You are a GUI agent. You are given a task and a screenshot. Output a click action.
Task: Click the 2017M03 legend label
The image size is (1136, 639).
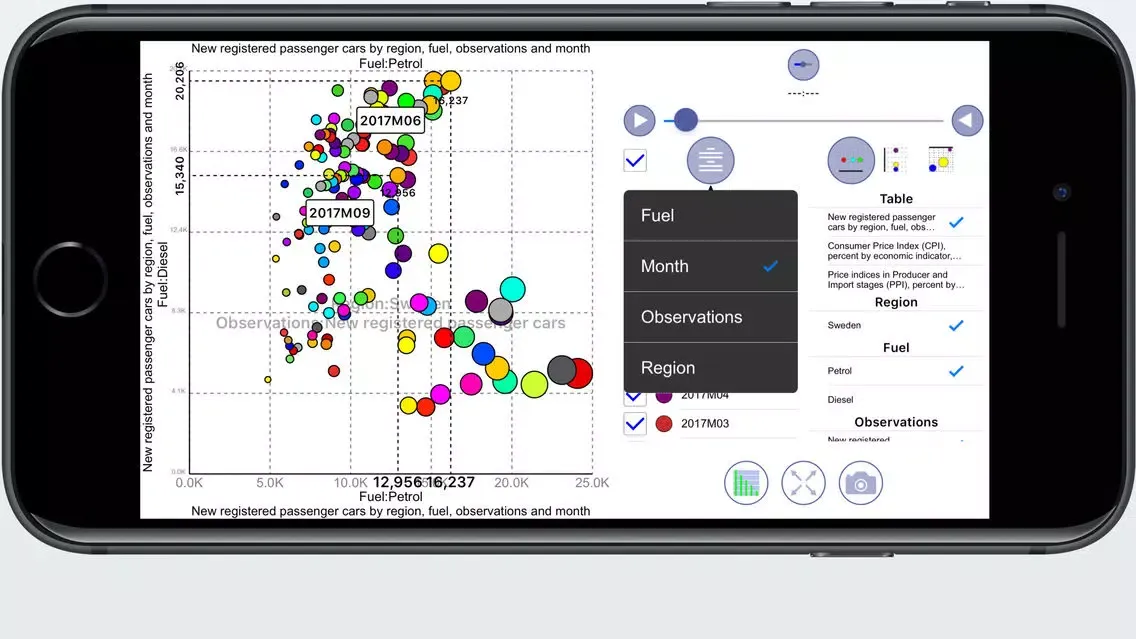705,424
